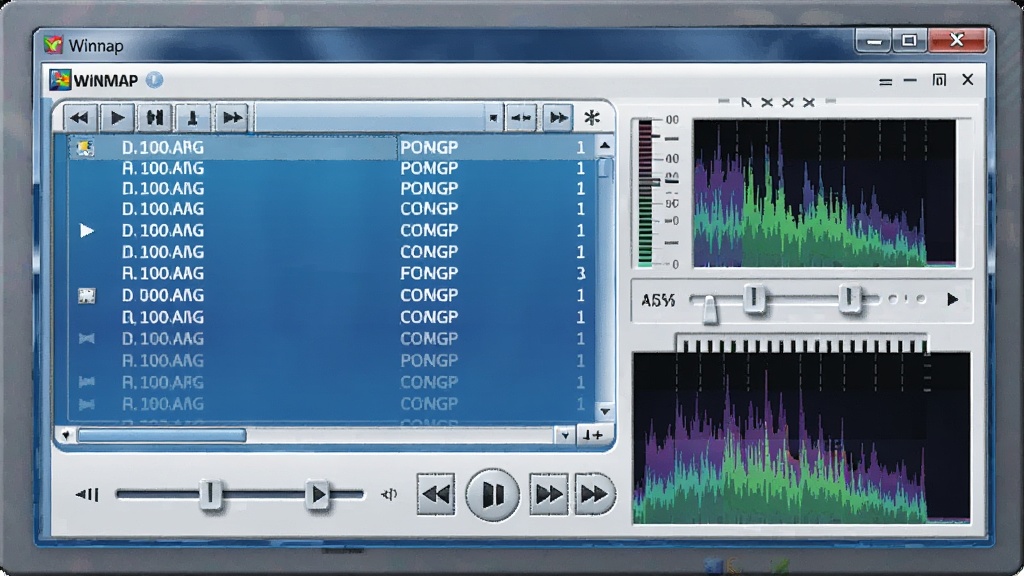Viewport: 1024px width, 576px height.
Task: Click the rightmost skip-forward button at bottom
Action: tap(594, 494)
